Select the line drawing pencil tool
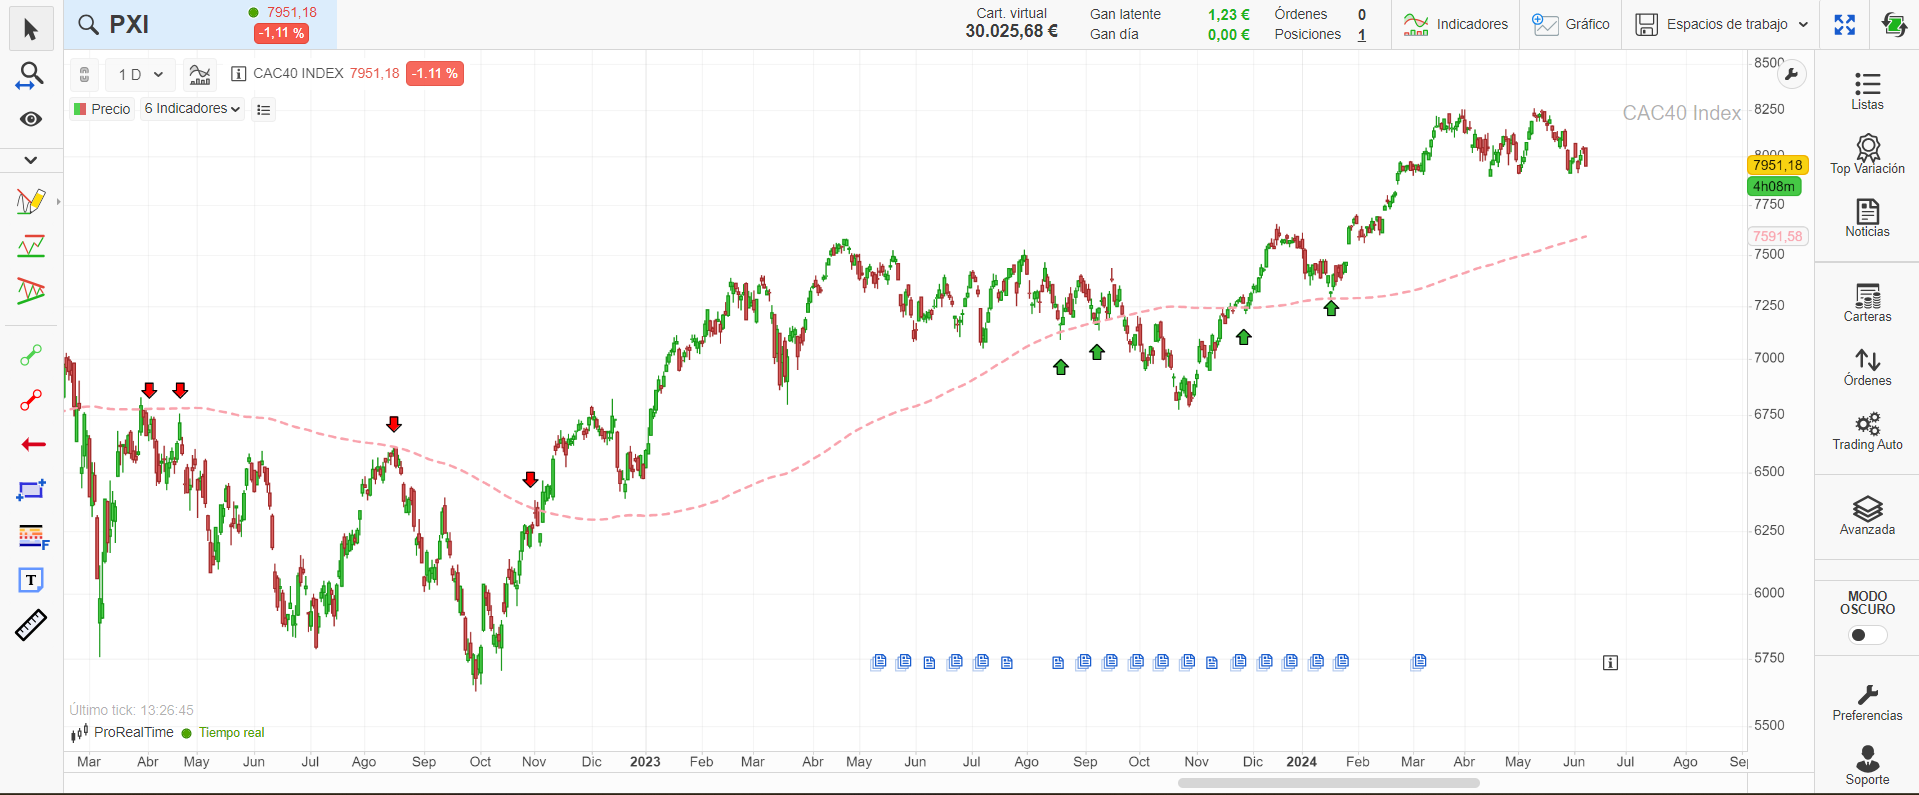The width and height of the screenshot is (1919, 795). click(31, 201)
